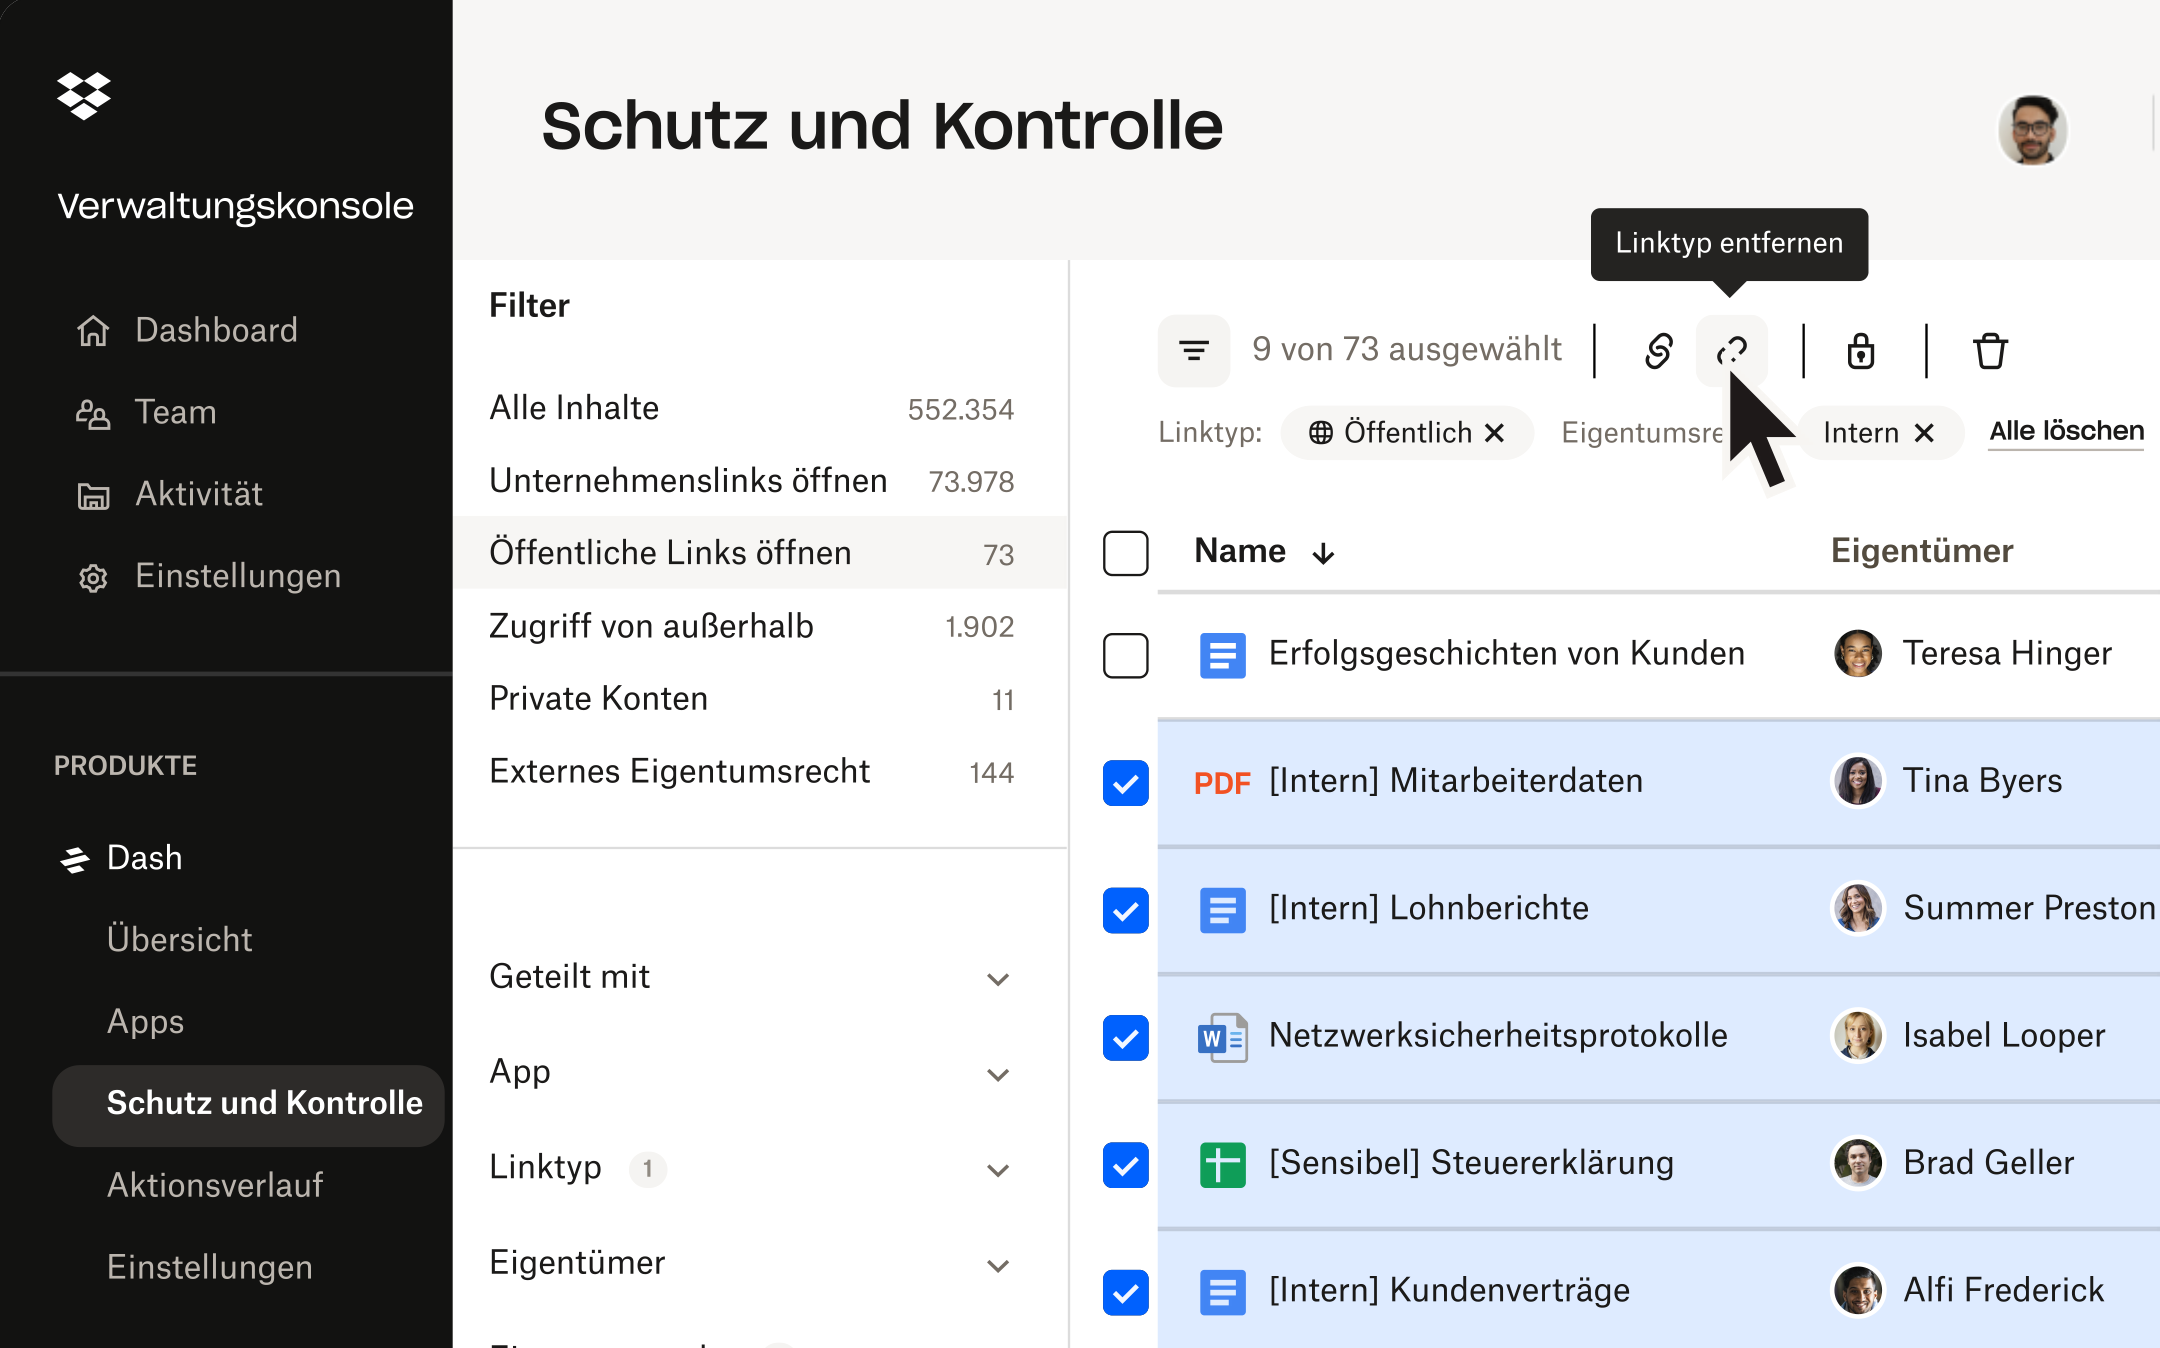Screen dimensions: 2160x1348
Task: Open file Erfolgsgeschichten von Kunden
Action: coord(1507,654)
